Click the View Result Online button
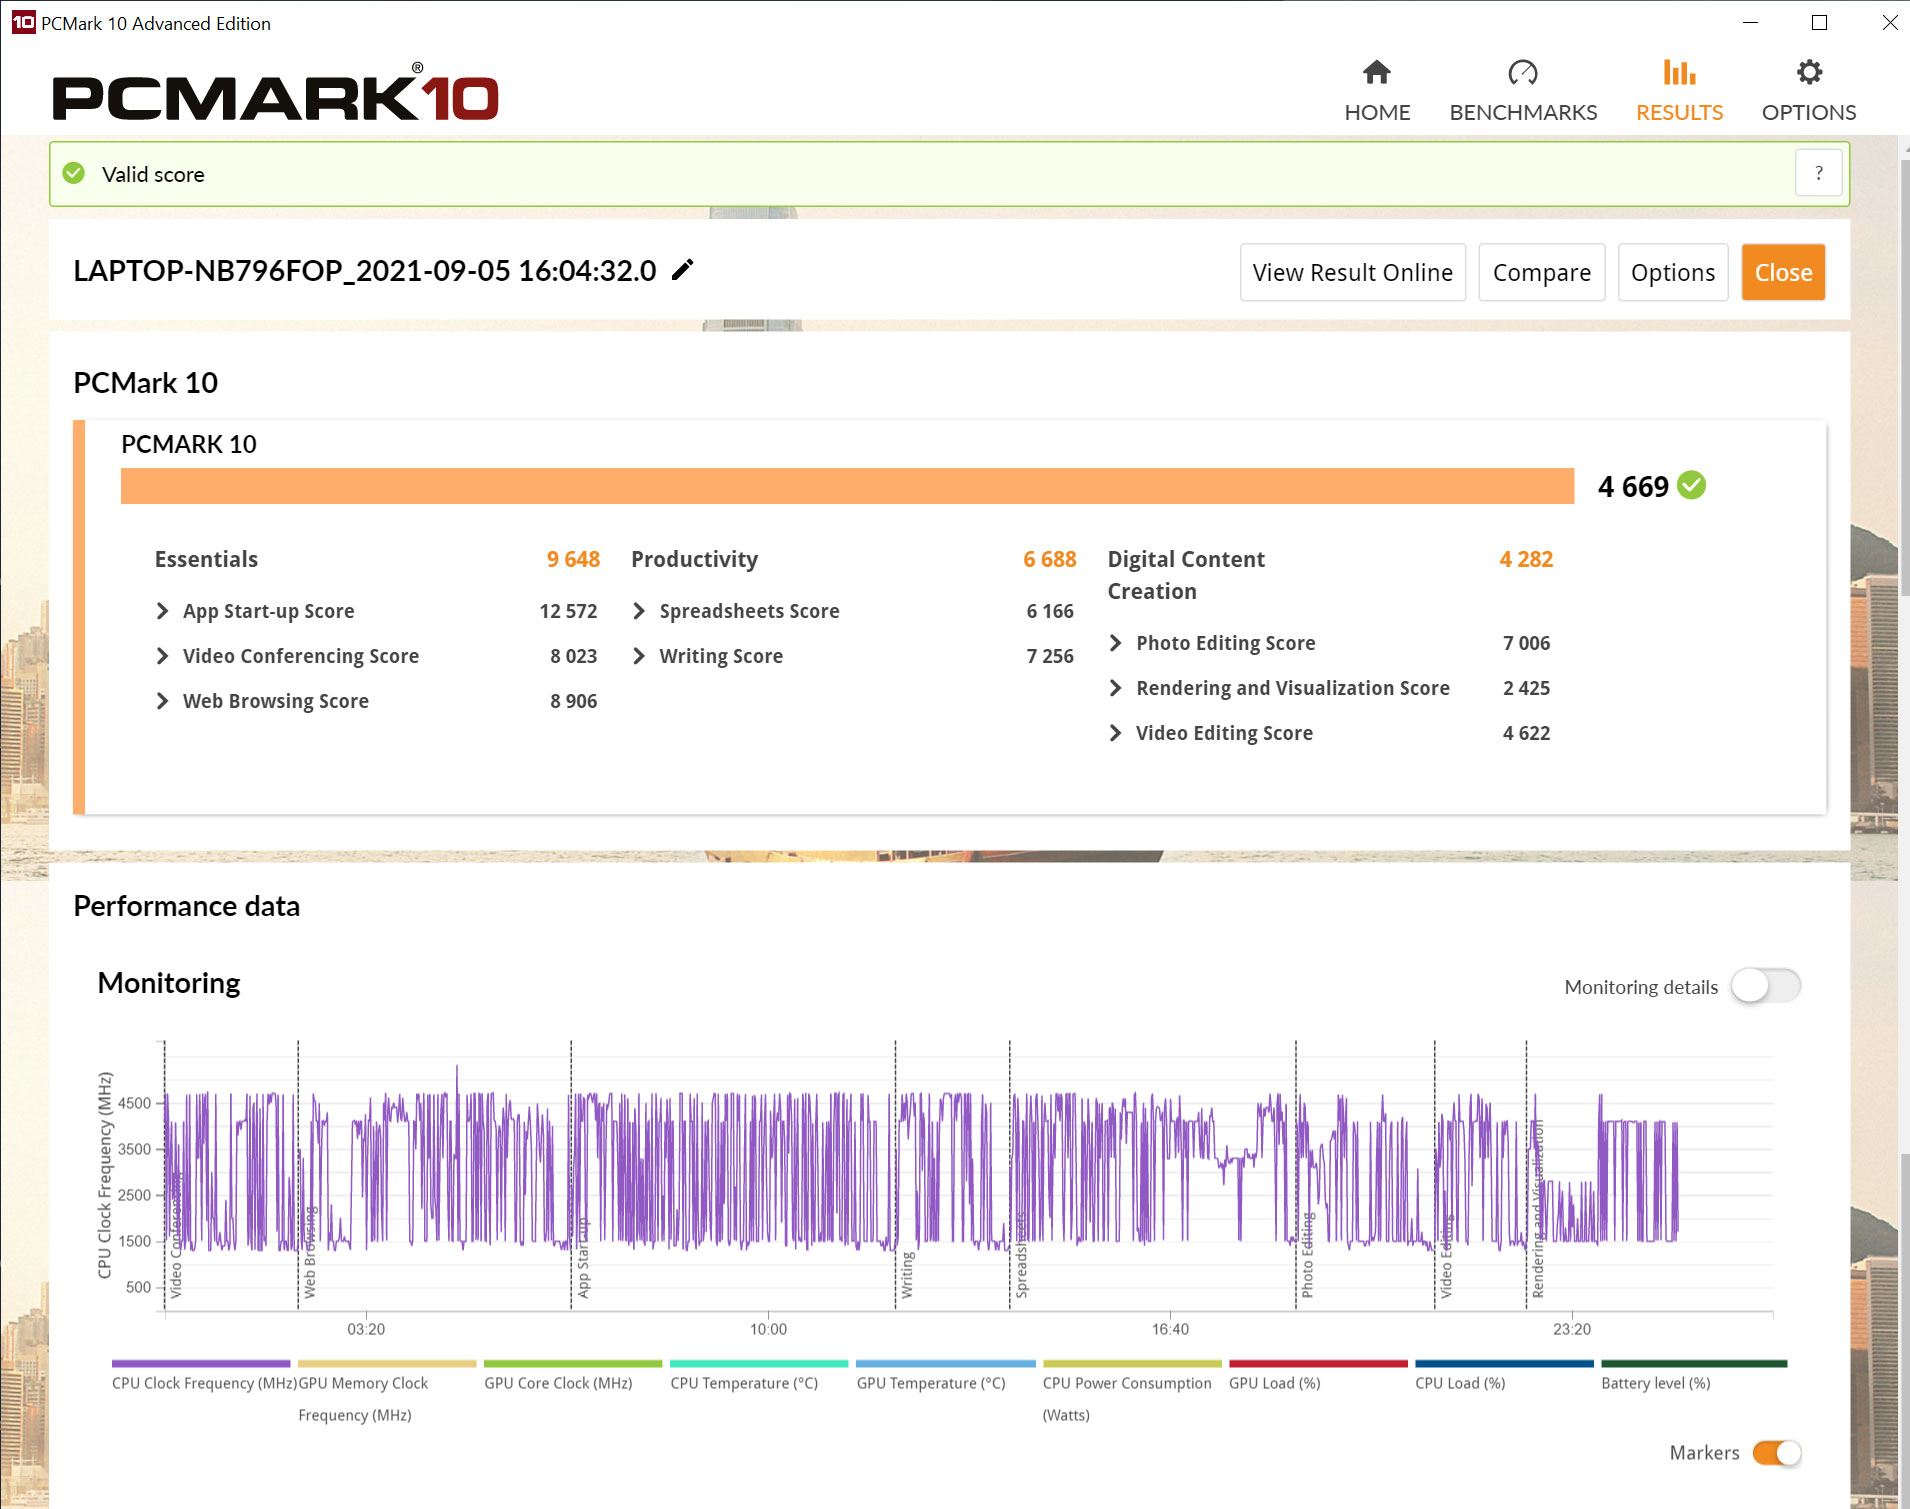This screenshot has height=1509, width=1910. pyautogui.click(x=1352, y=272)
